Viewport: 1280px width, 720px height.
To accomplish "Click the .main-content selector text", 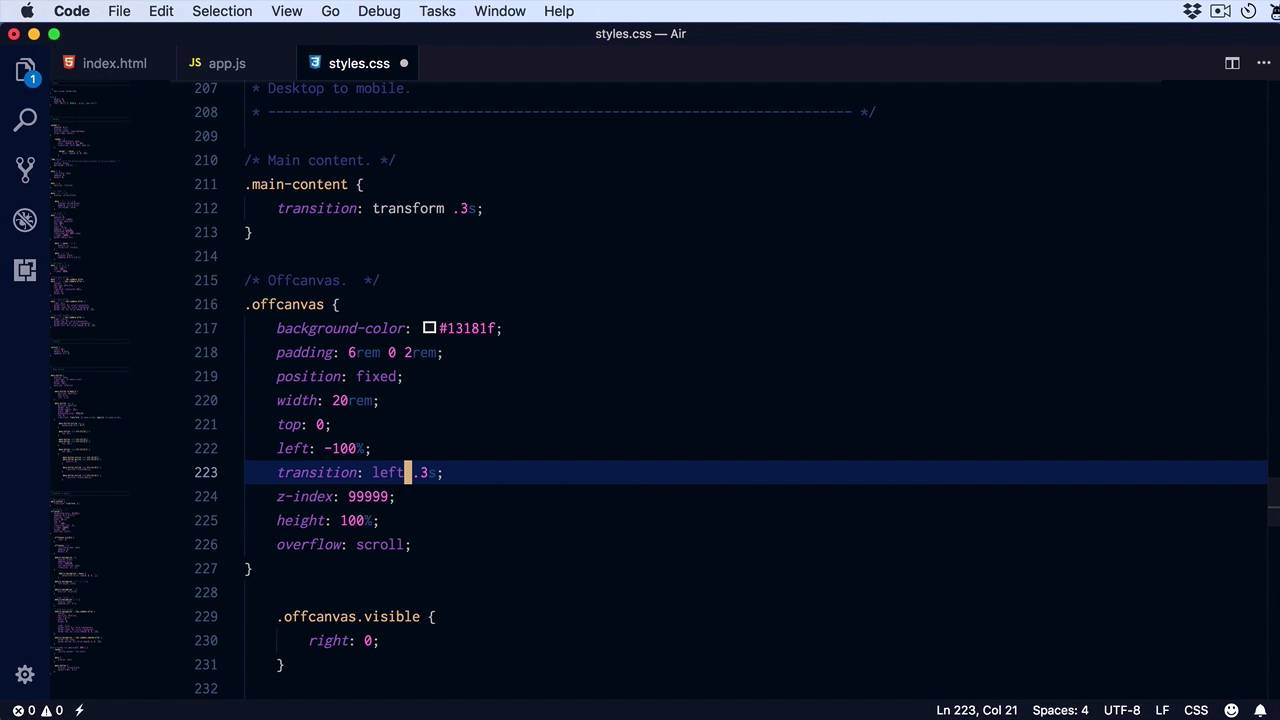I will tap(296, 184).
